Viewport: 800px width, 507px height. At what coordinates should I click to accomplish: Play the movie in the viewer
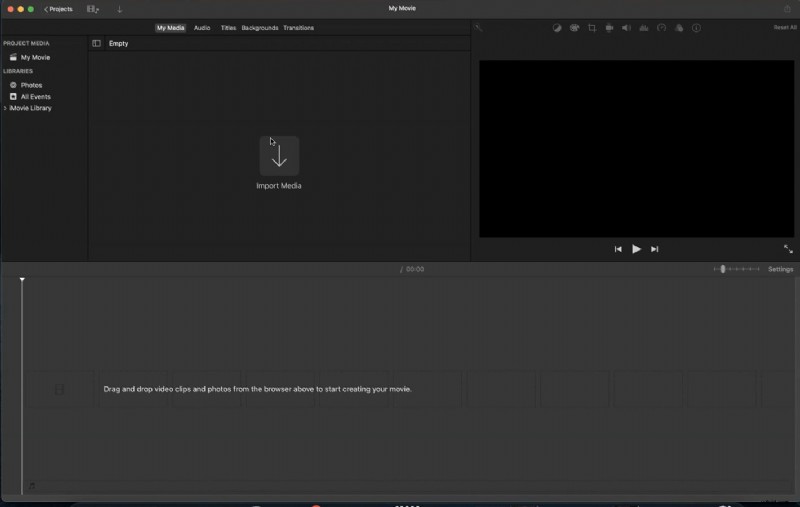(x=636, y=249)
